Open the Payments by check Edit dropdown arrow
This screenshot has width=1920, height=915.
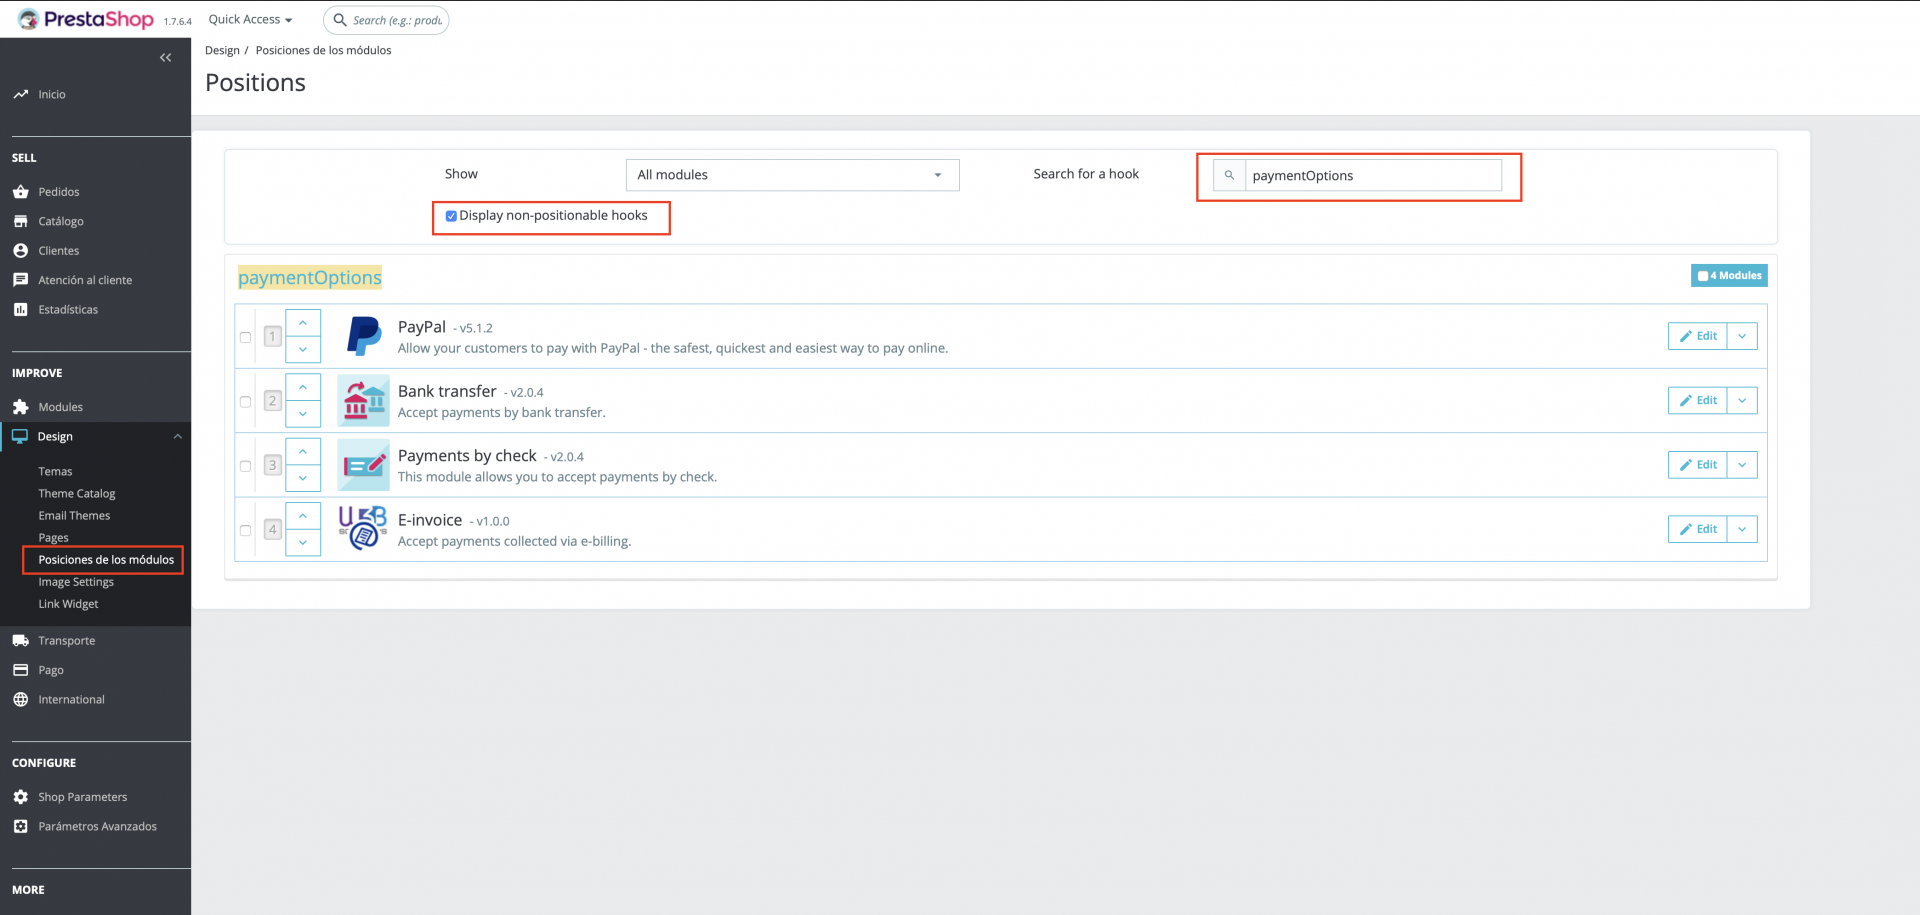(x=1742, y=465)
